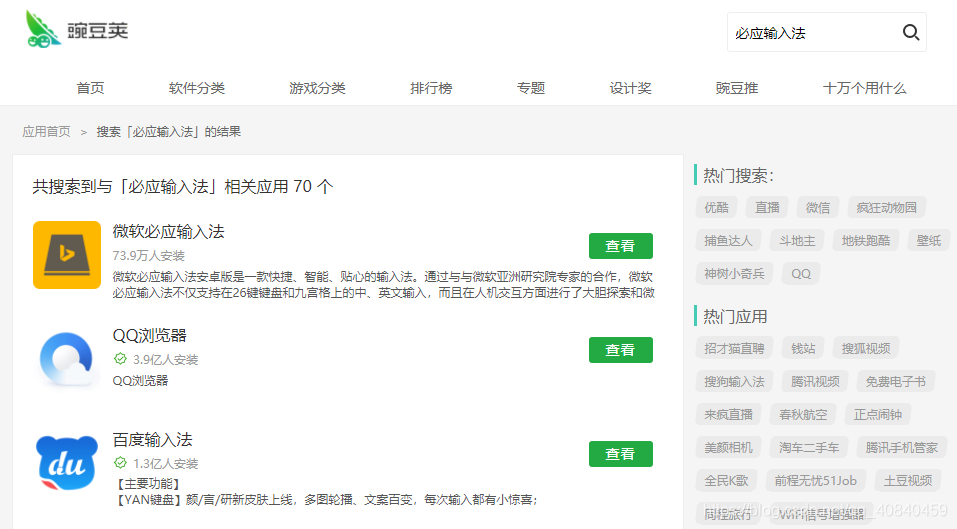This screenshot has height=529, width=957.
Task: Go to 首页 navigation tab
Action: coord(90,88)
